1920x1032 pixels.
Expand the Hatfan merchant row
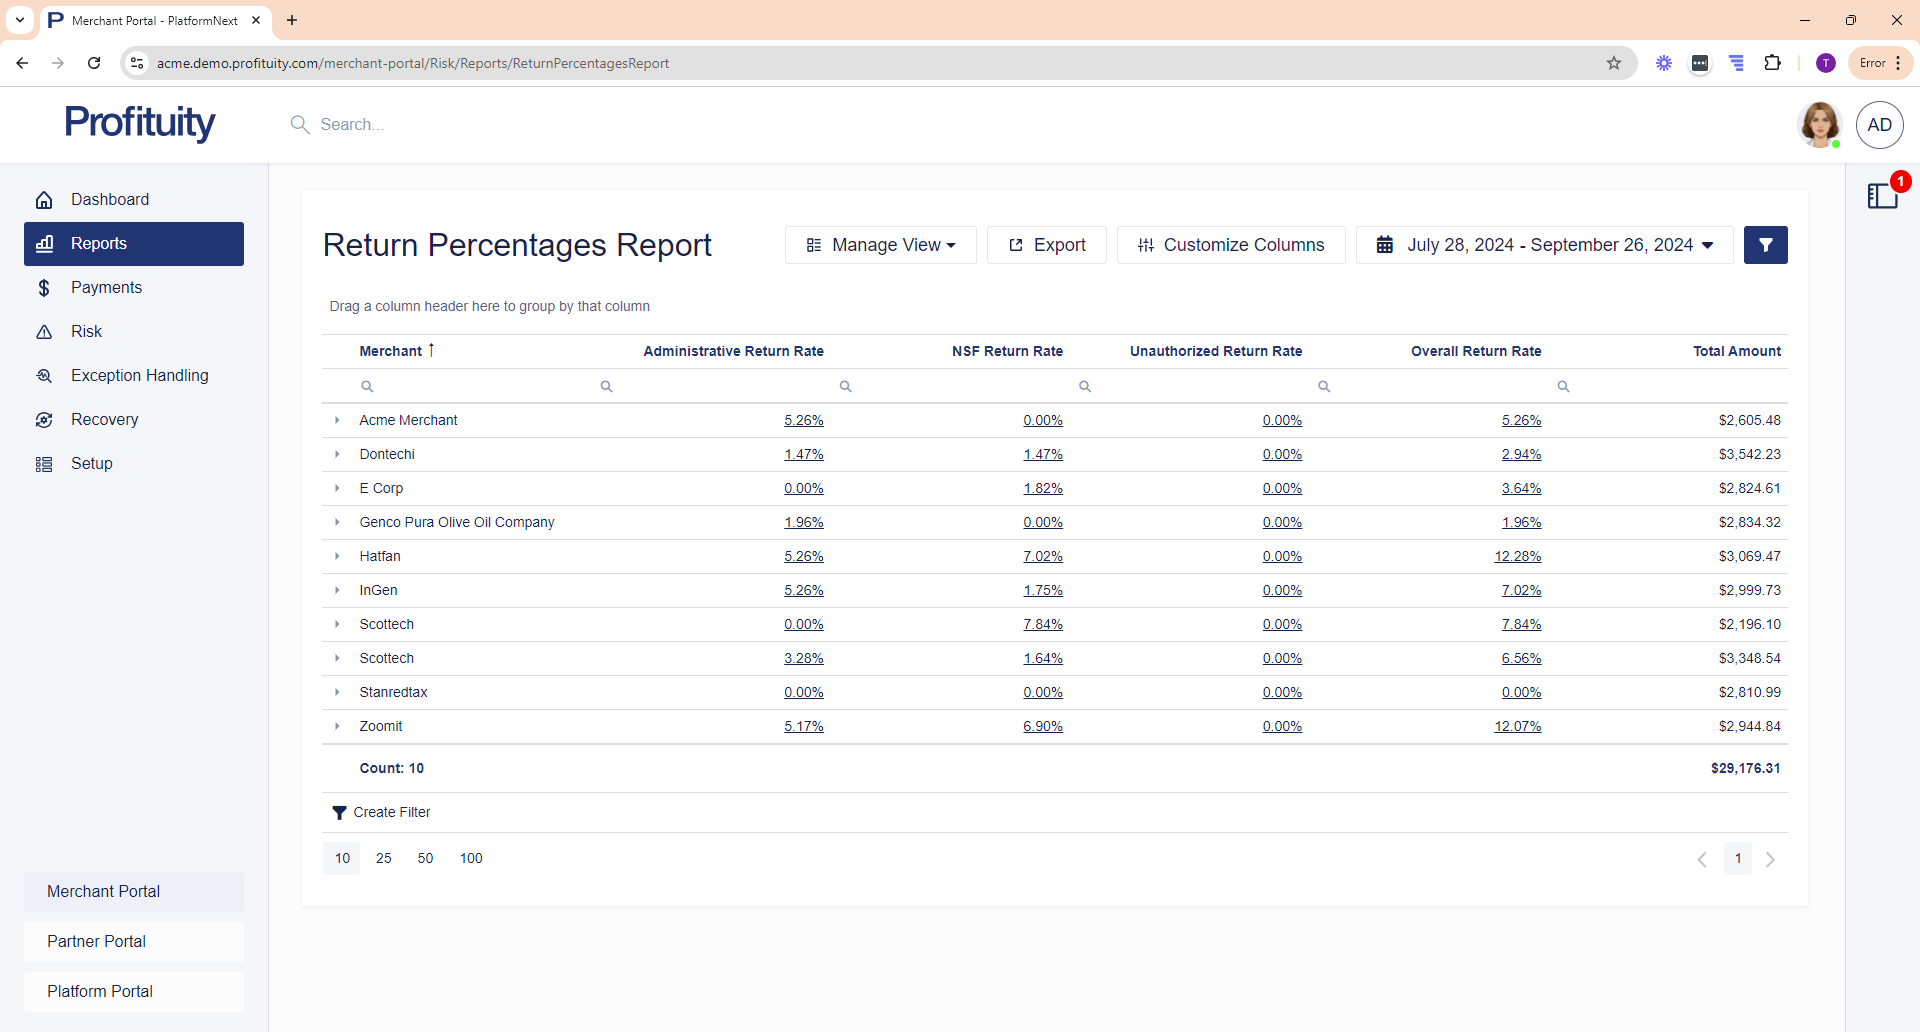click(x=337, y=557)
